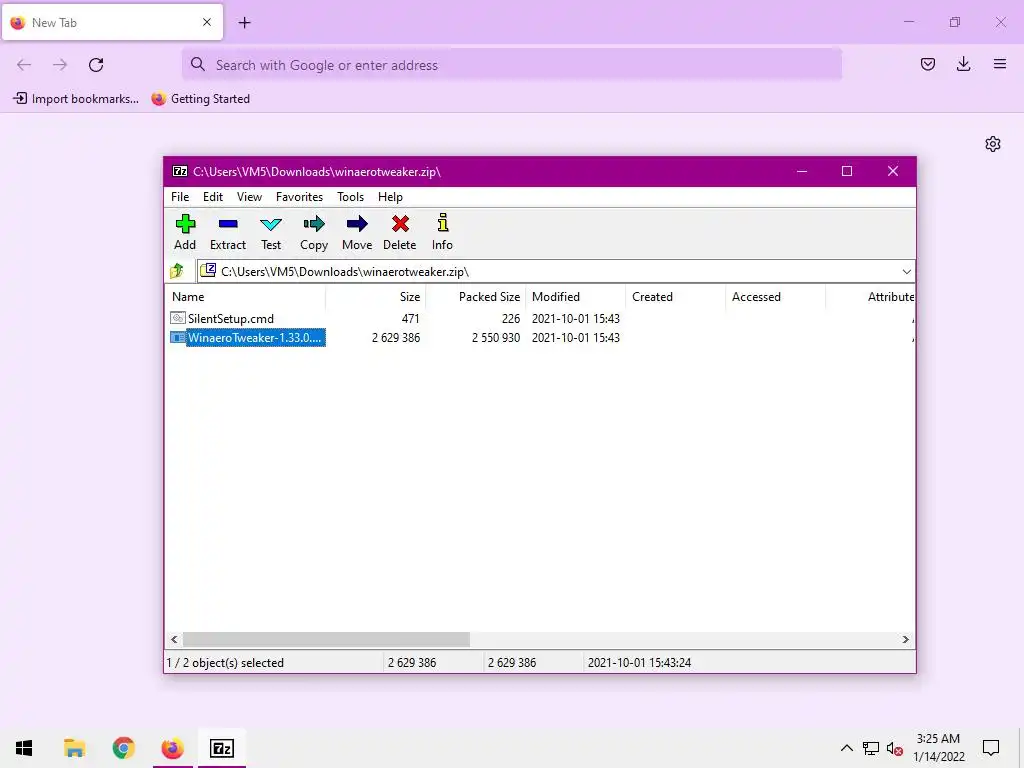Select the New Tab browser tab

coord(112,22)
